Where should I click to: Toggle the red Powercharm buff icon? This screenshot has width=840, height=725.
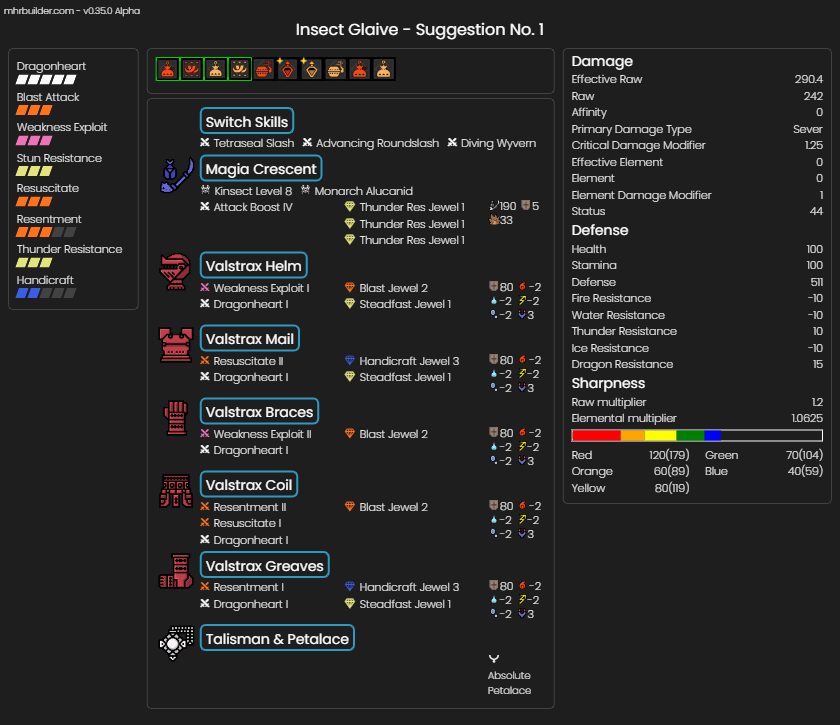point(168,69)
